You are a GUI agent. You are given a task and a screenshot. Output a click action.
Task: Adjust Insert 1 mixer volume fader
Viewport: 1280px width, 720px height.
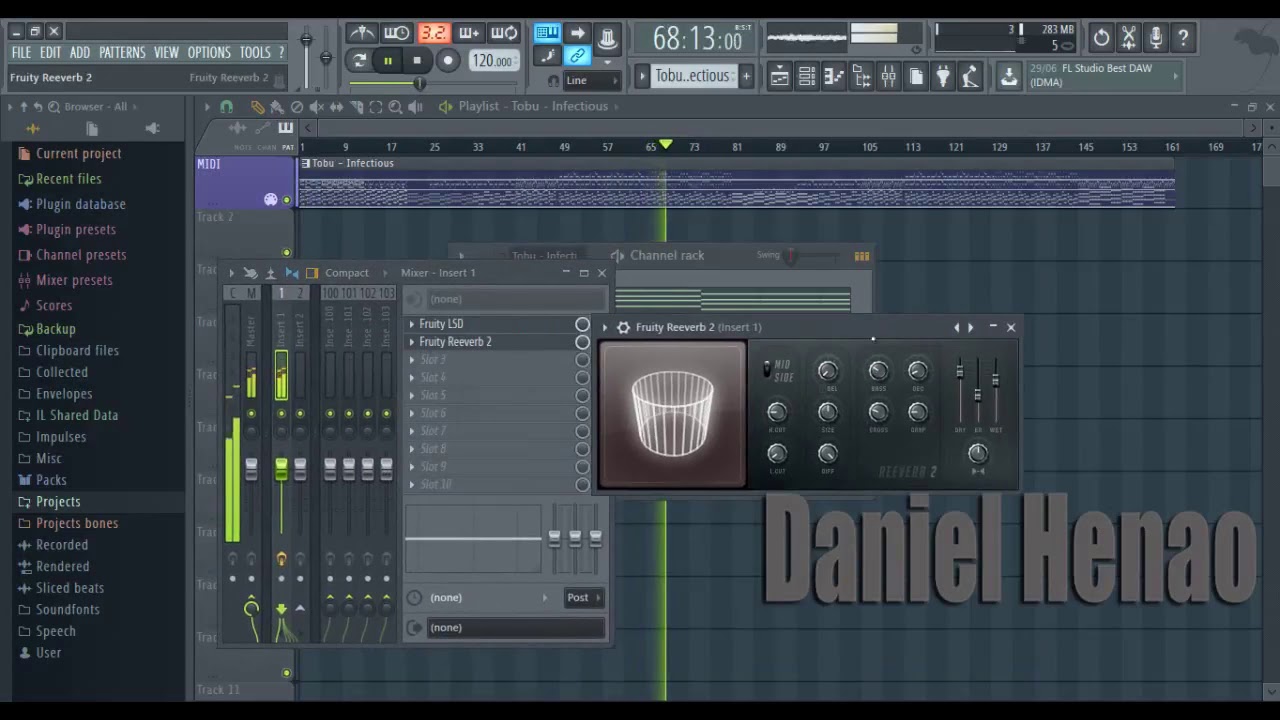pos(281,470)
